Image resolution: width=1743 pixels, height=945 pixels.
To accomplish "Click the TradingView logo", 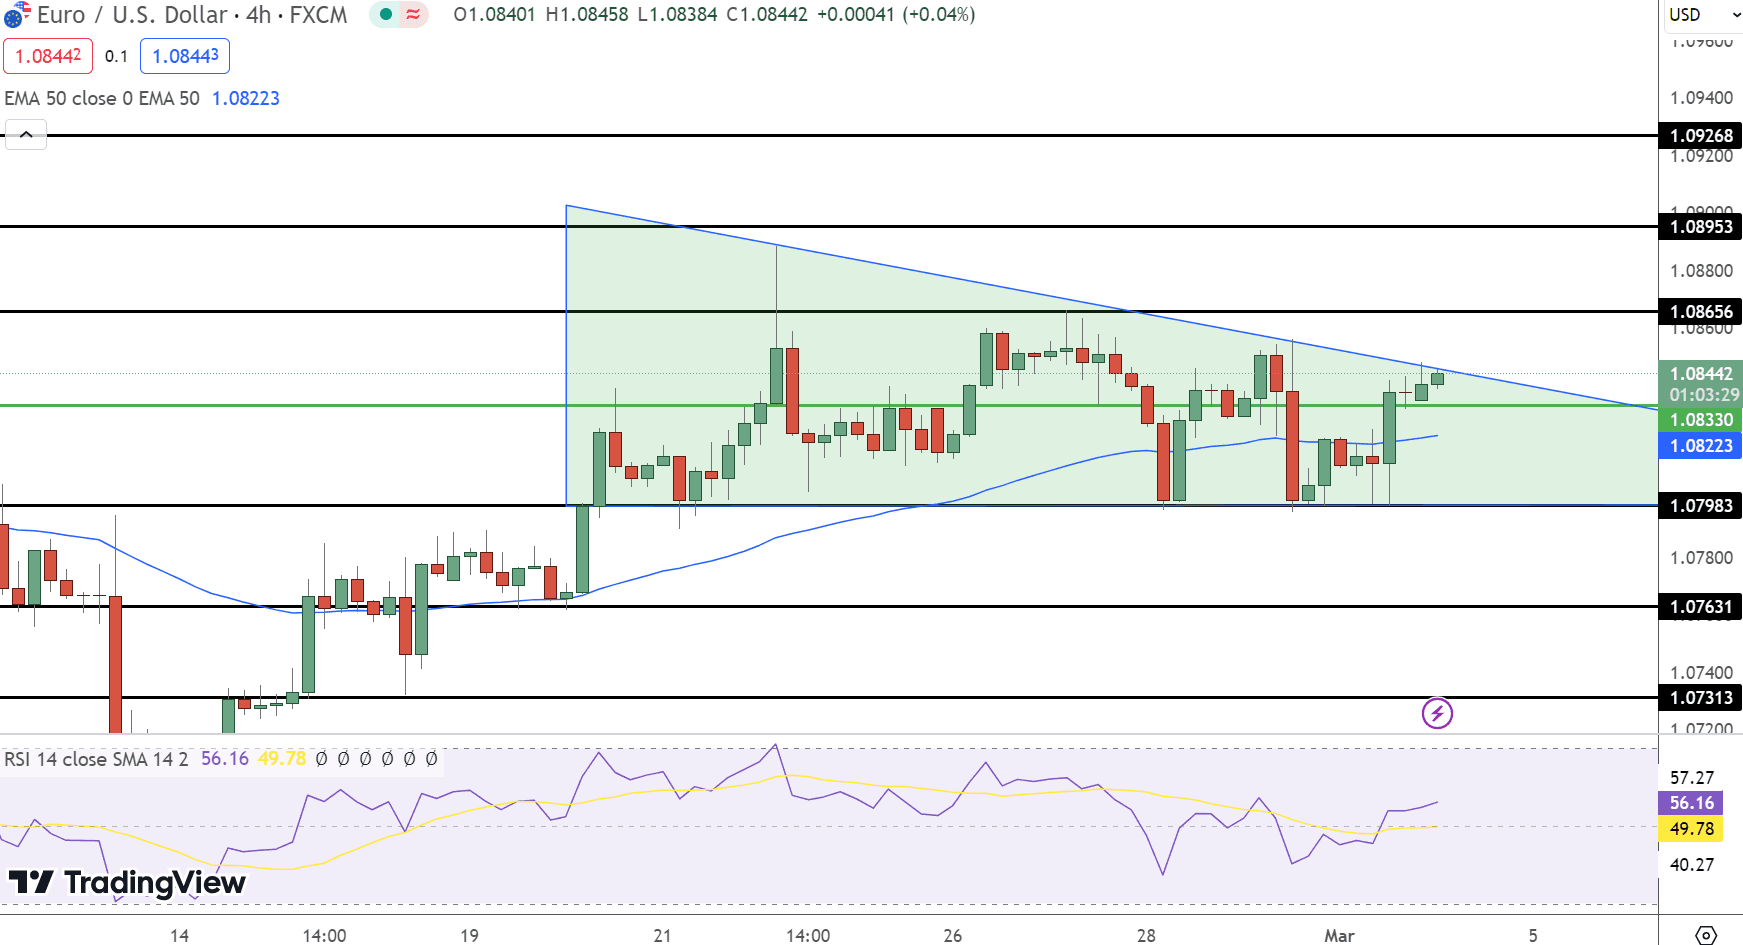I will [x=127, y=882].
